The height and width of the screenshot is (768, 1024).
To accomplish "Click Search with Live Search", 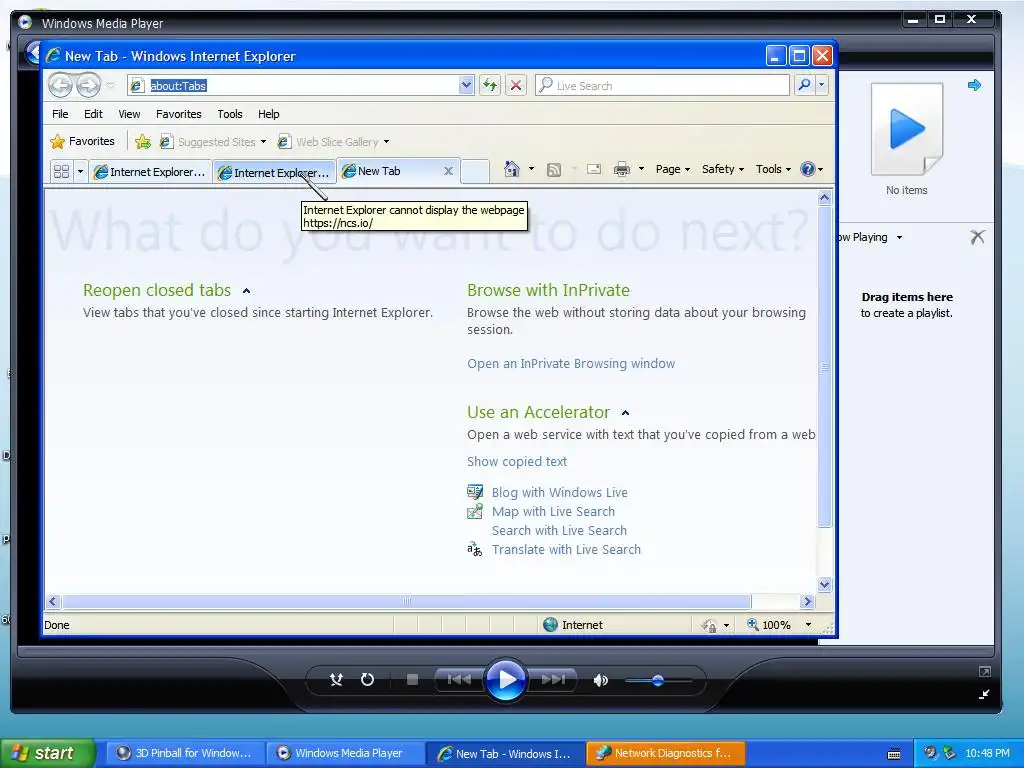I will pos(559,530).
